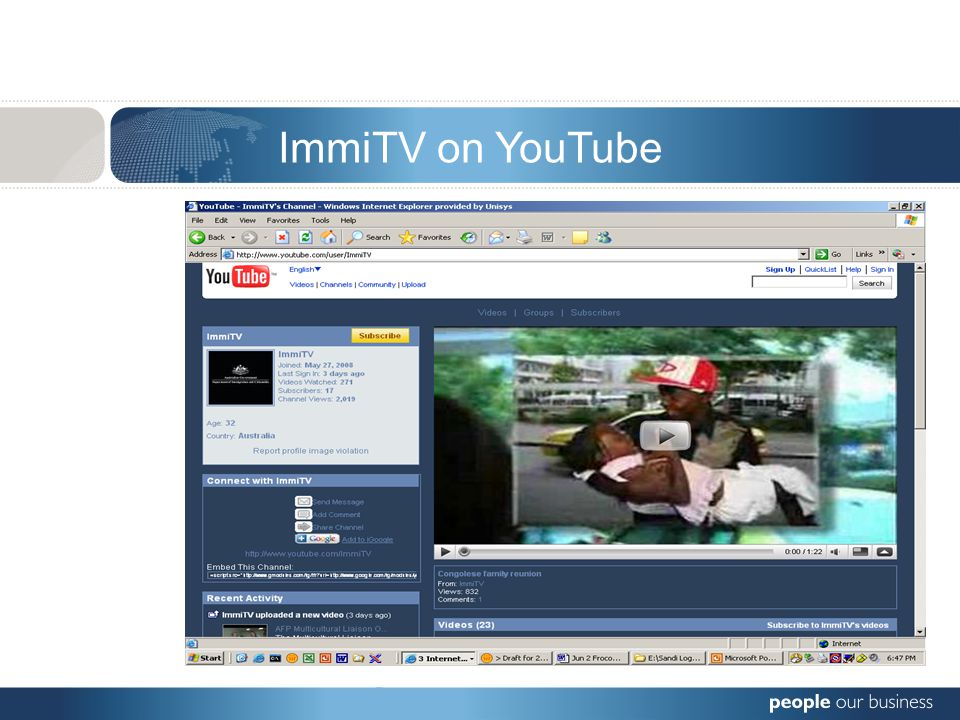Open the Community navigation link
This screenshot has width=960, height=720.
(x=377, y=285)
